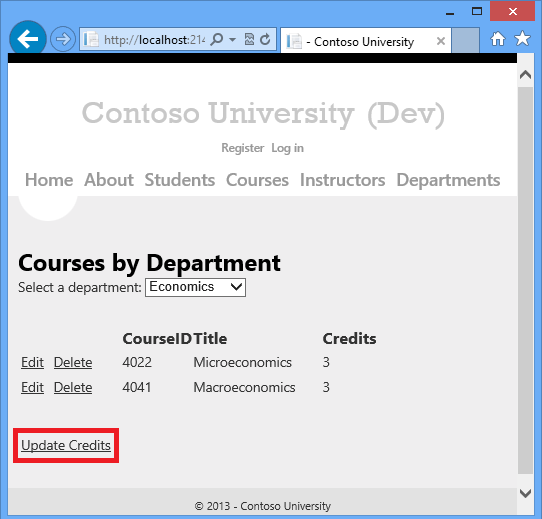This screenshot has width=542, height=519.
Task: Open the Home icon in browser toolbar
Action: coord(498,39)
